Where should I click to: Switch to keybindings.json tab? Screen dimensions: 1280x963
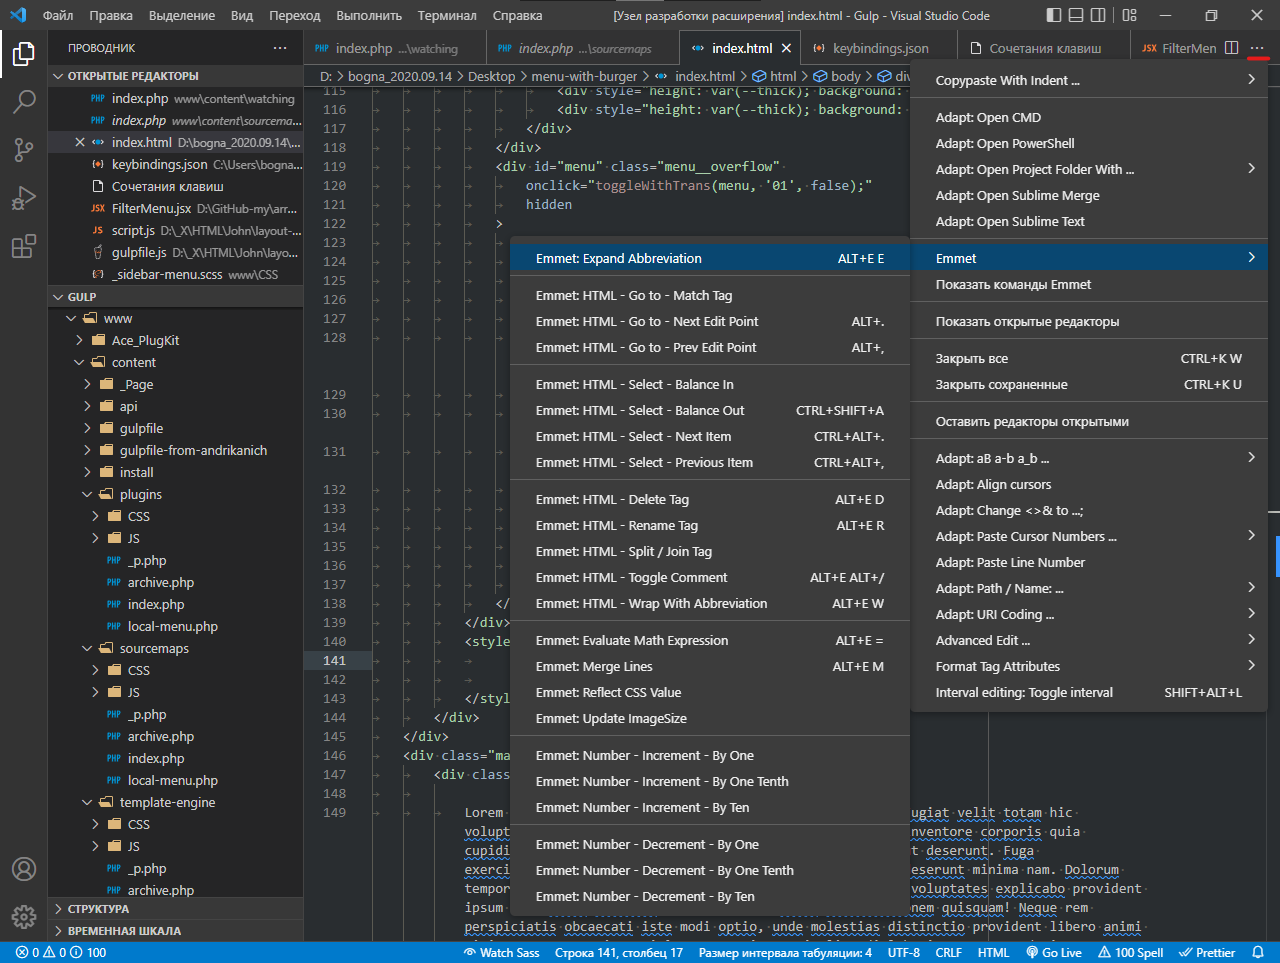tap(879, 48)
